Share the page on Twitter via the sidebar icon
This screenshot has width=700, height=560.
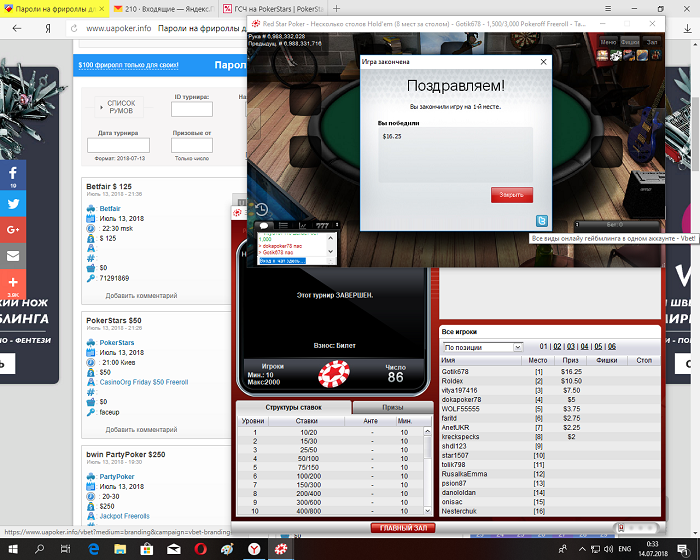click(13, 204)
